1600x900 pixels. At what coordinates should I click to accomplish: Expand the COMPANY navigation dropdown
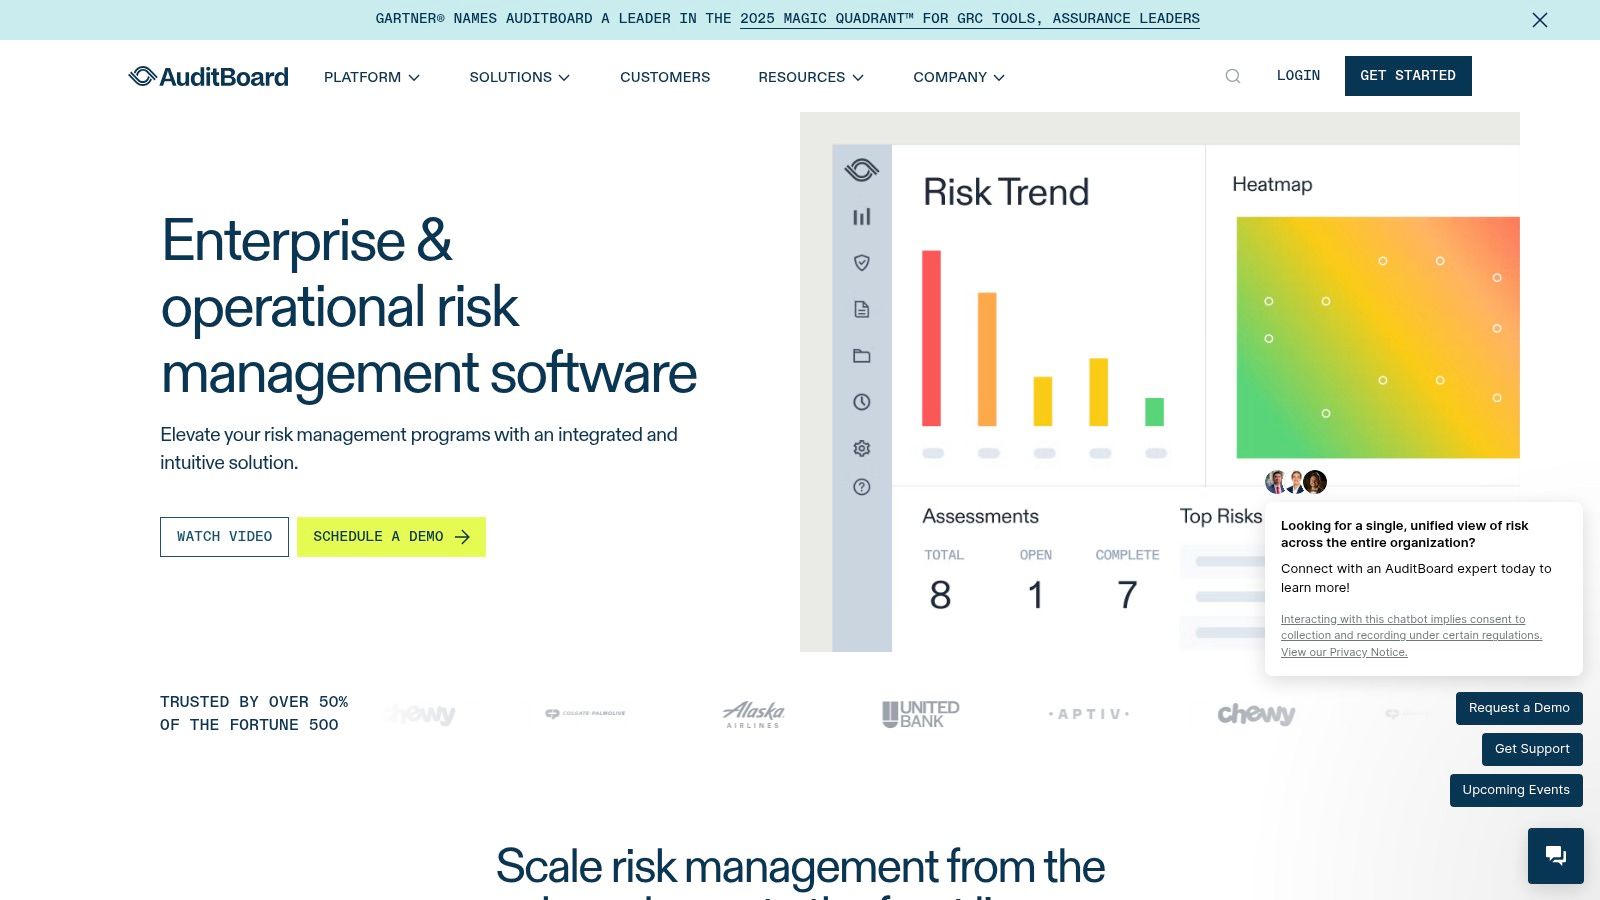pyautogui.click(x=957, y=77)
